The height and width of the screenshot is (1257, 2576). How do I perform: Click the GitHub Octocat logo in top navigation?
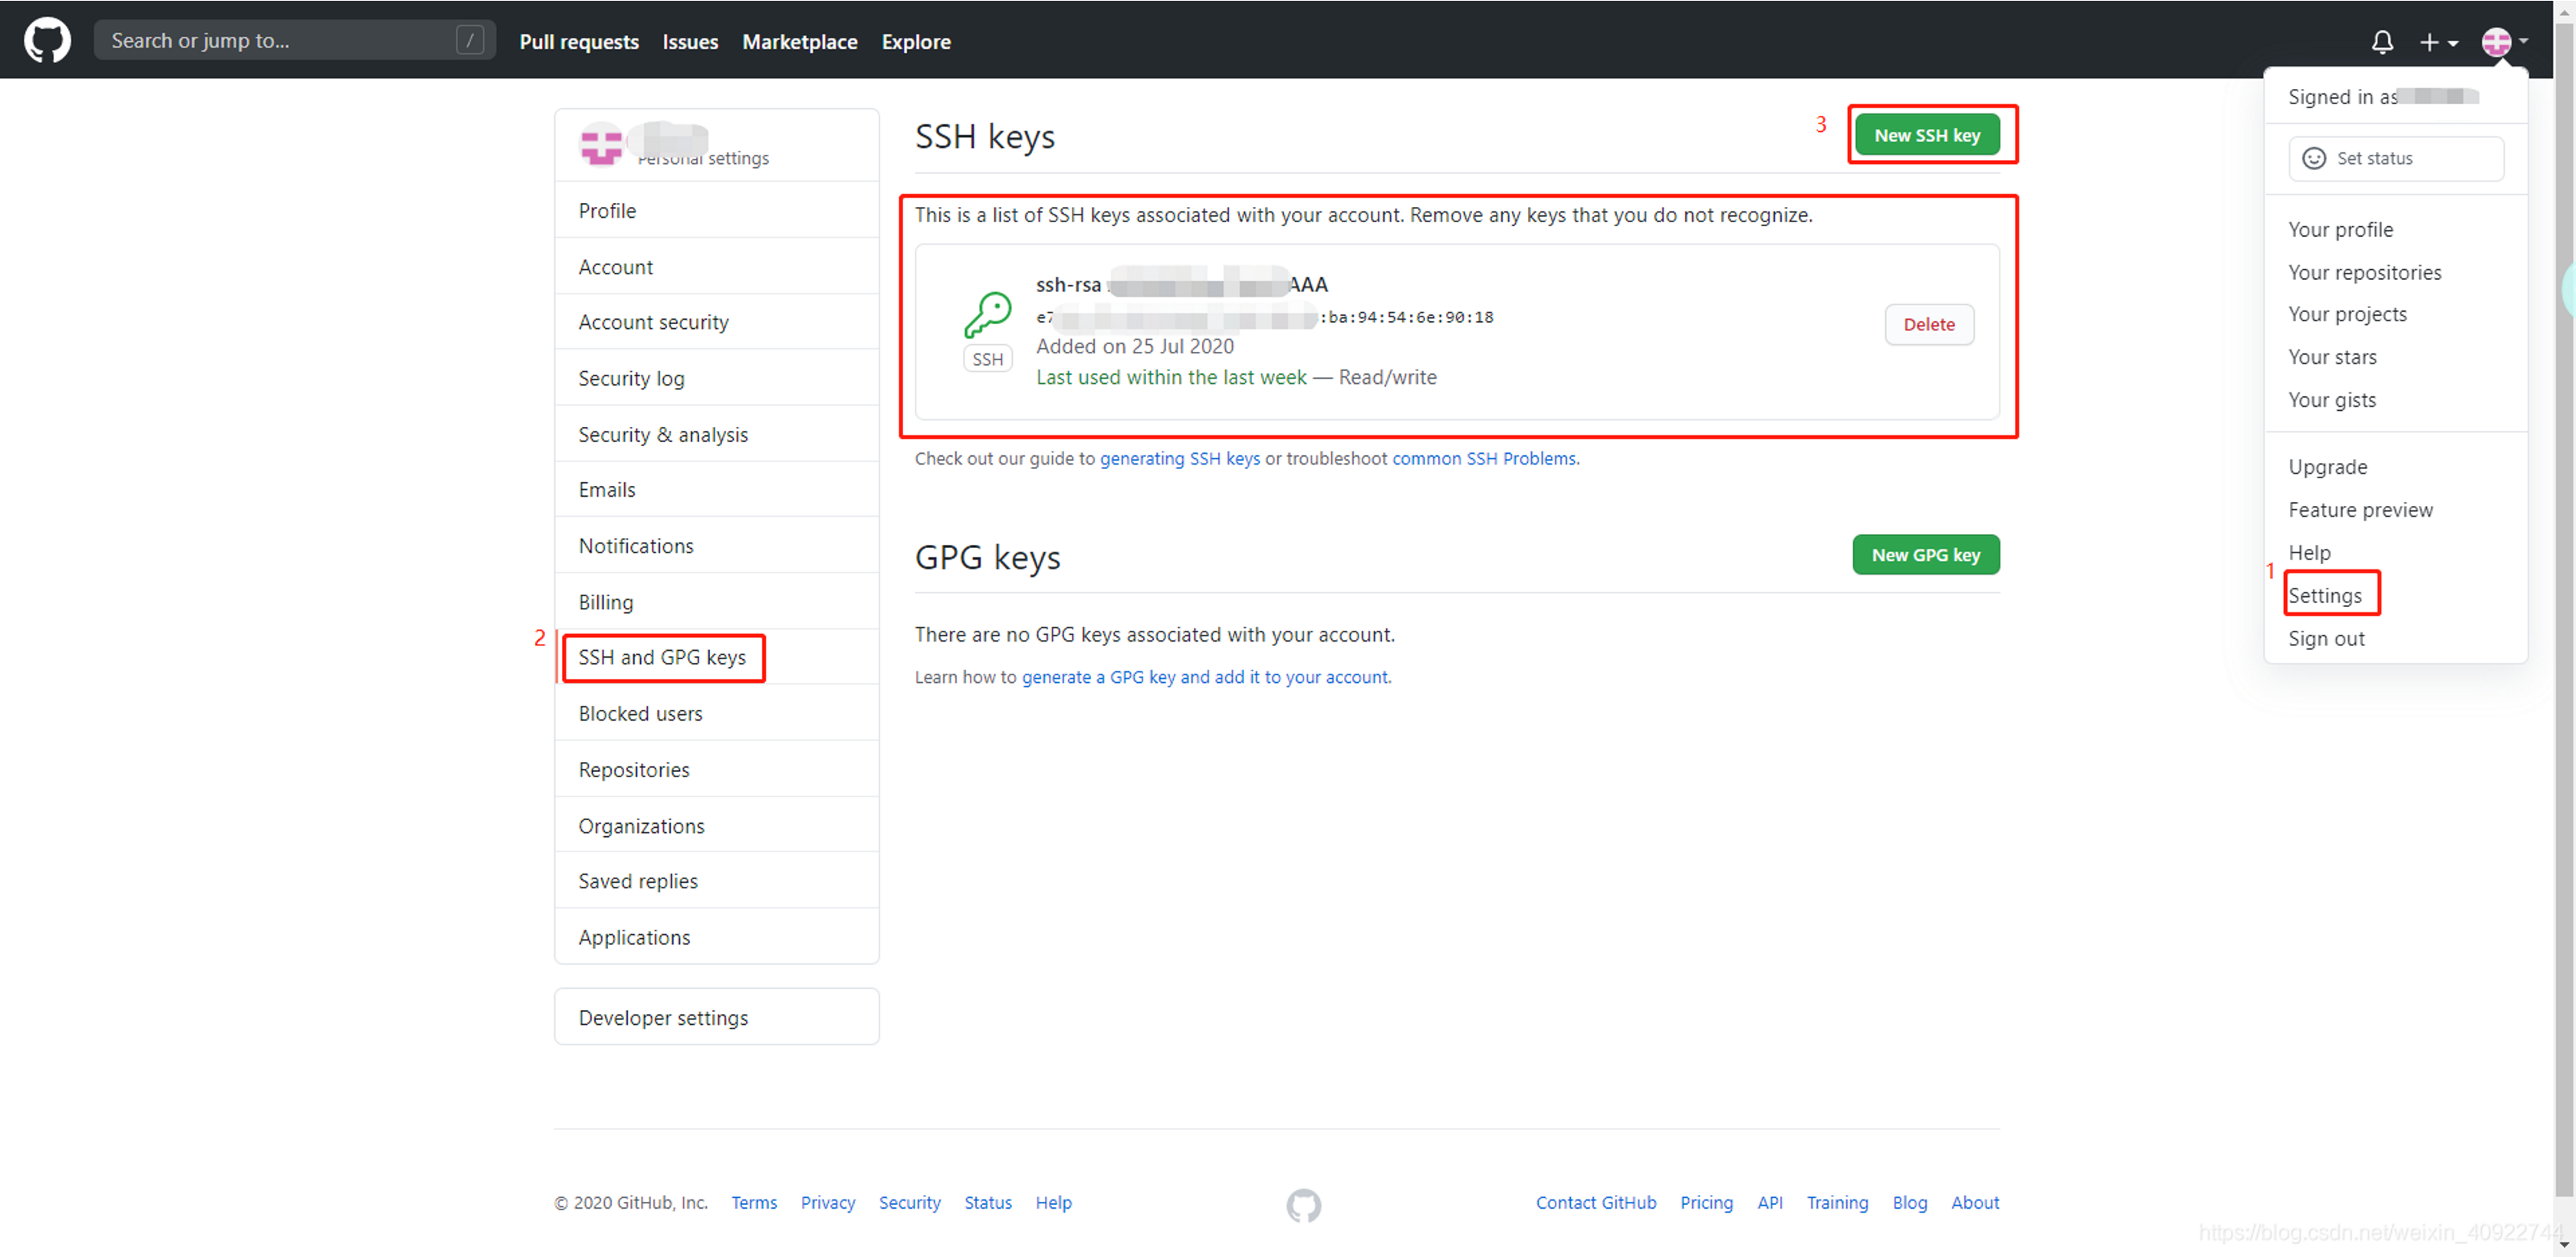(x=47, y=40)
